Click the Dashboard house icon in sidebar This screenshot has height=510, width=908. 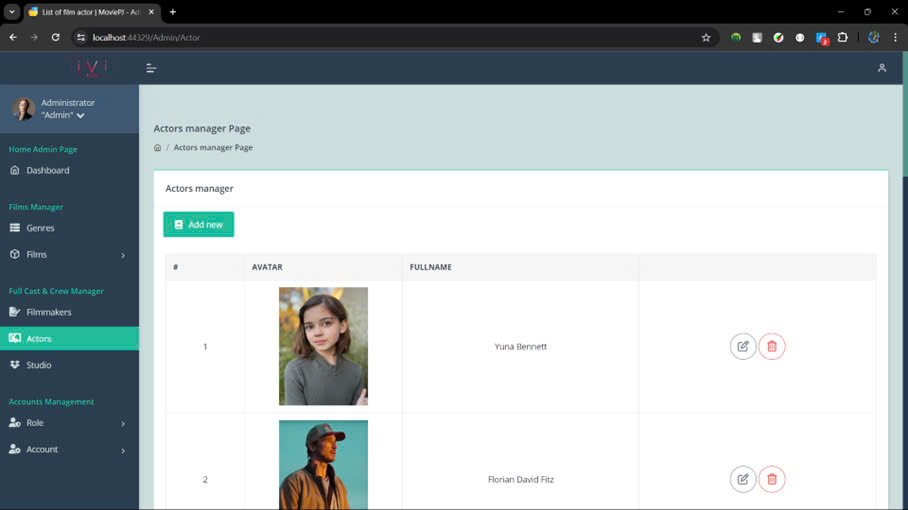click(x=14, y=170)
